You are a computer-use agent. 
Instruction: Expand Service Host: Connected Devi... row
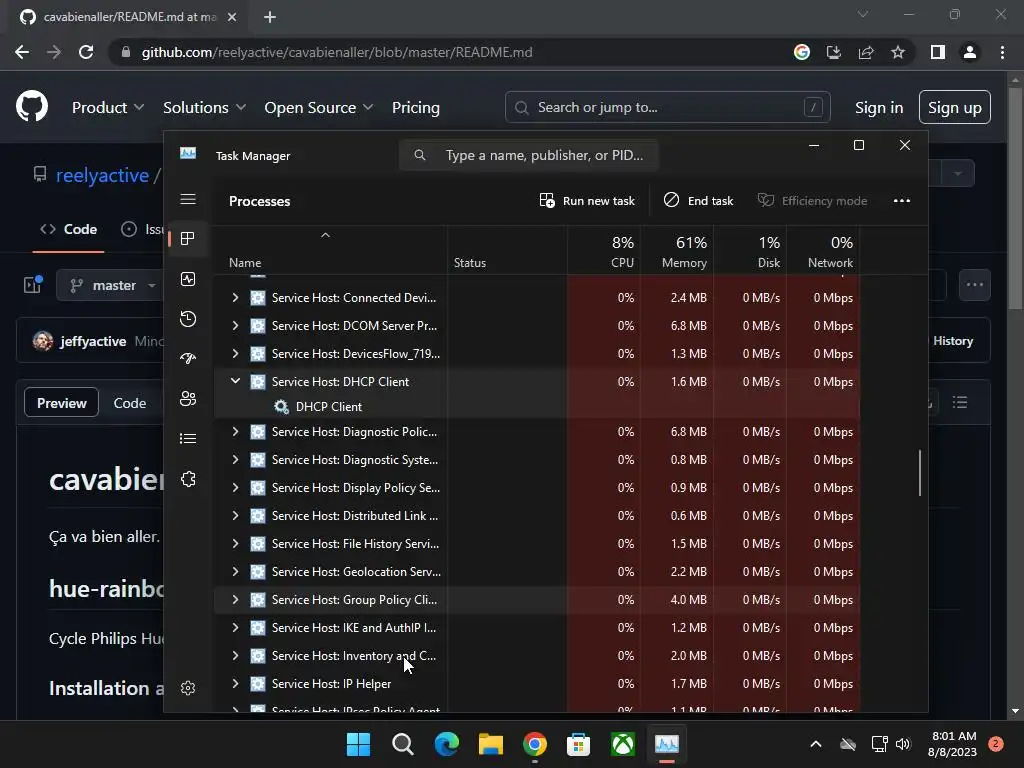click(x=235, y=298)
